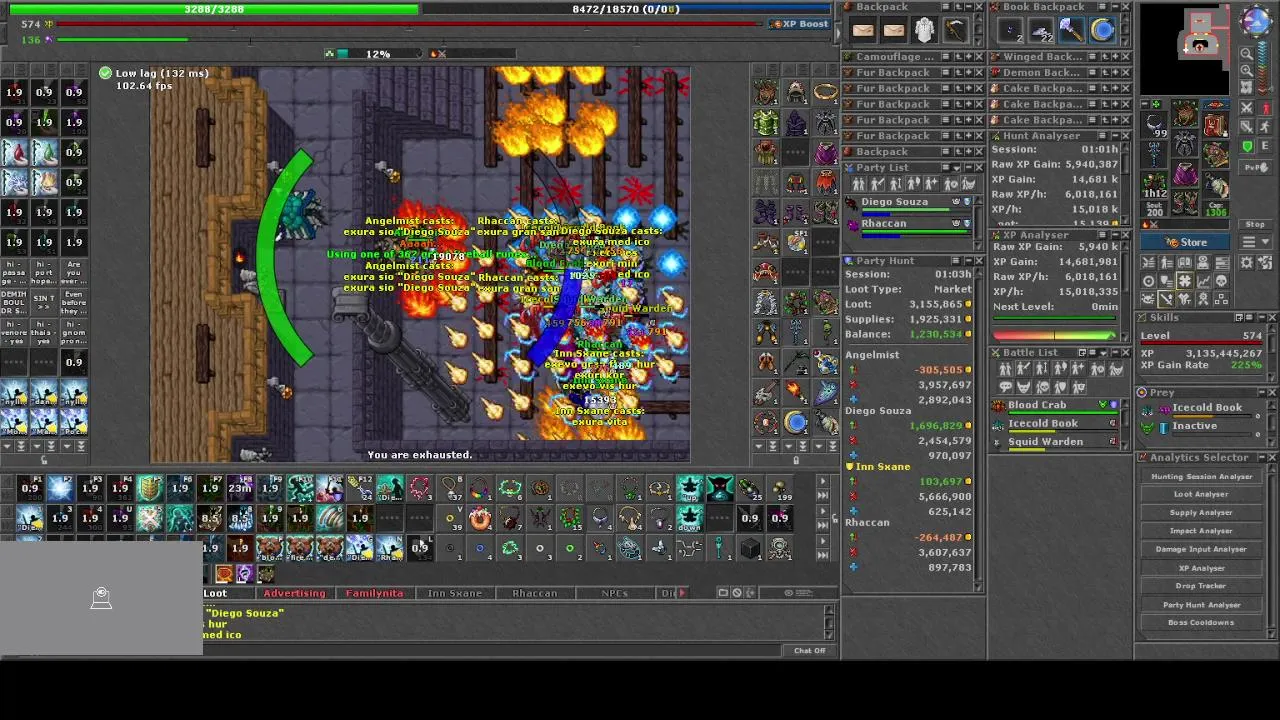Click the amulet slot showing 99
The height and width of the screenshot is (720, 1280).
[x=1155, y=124]
